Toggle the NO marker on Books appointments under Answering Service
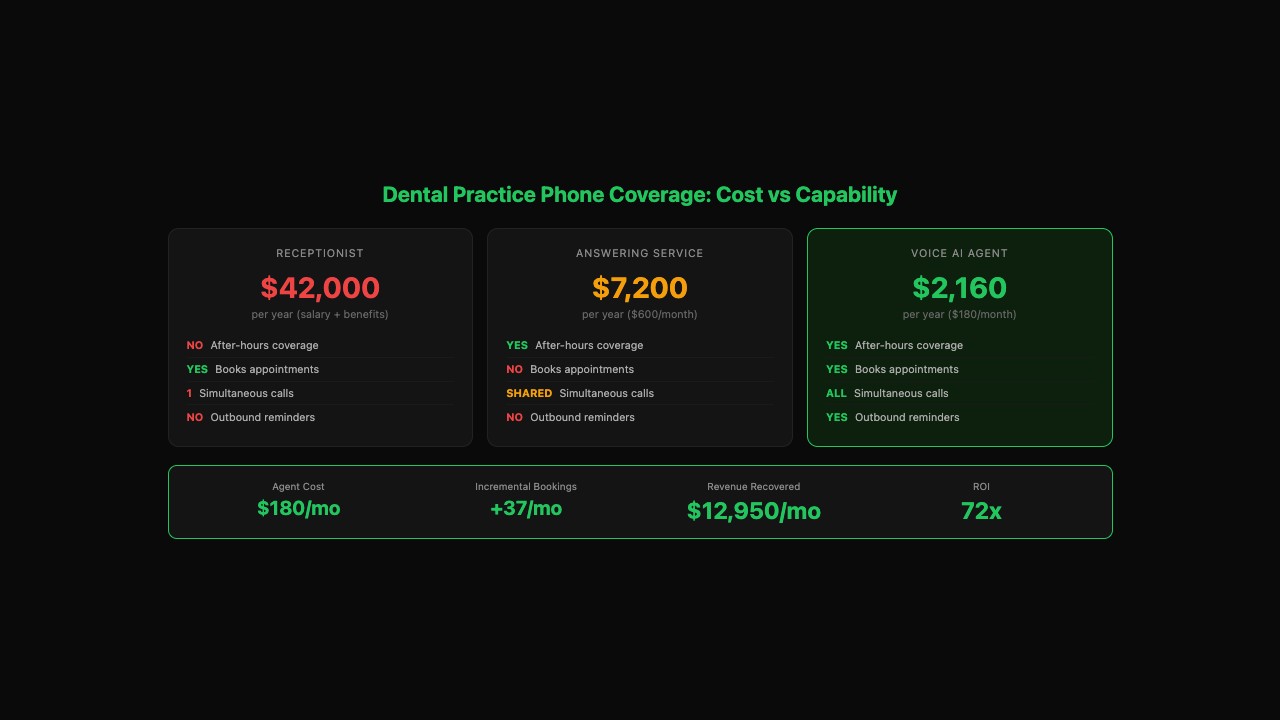This screenshot has width=1280, height=720. coord(514,369)
